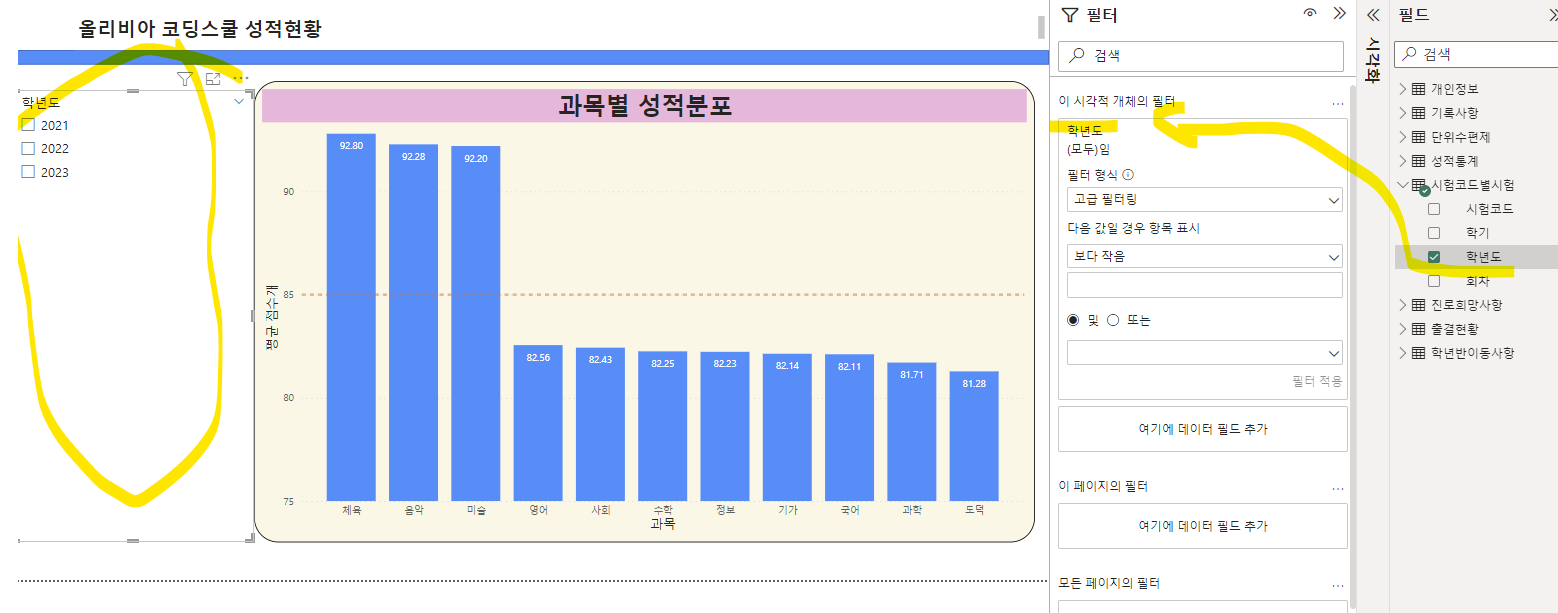Add data field under 이 시각적 개체의 필터
Screen dimensions: 1558x613
click(x=1203, y=429)
